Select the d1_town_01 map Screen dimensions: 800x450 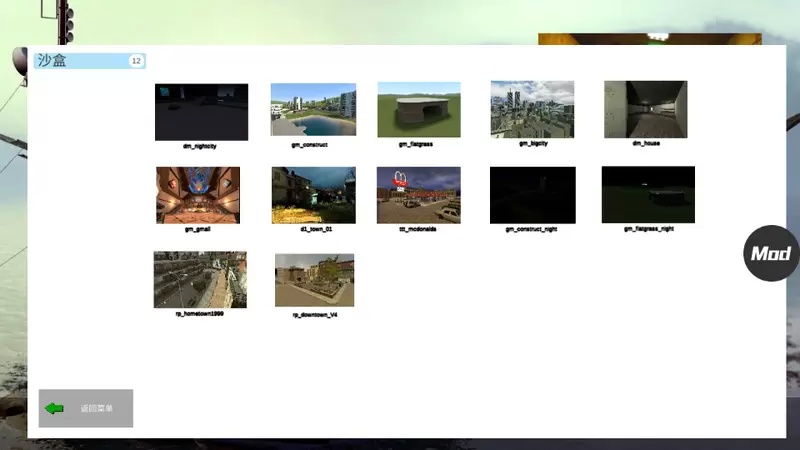(313, 195)
